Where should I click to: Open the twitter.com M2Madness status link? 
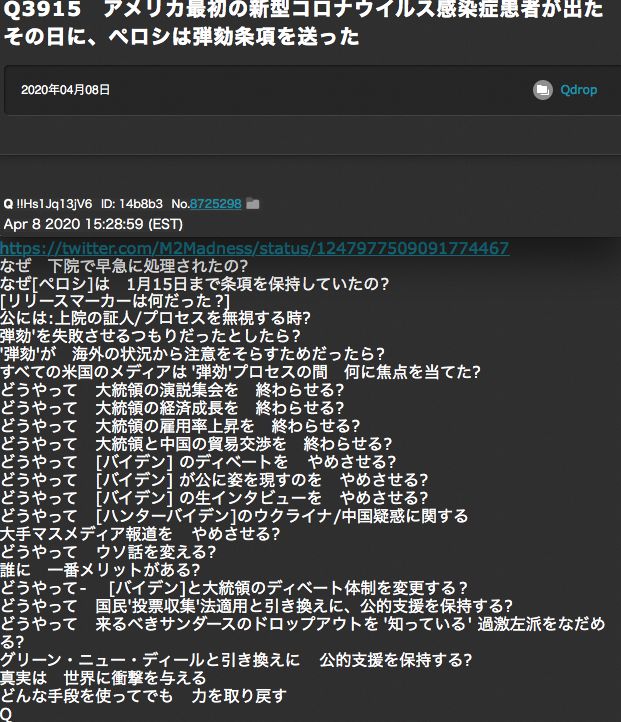pyautogui.click(x=255, y=248)
